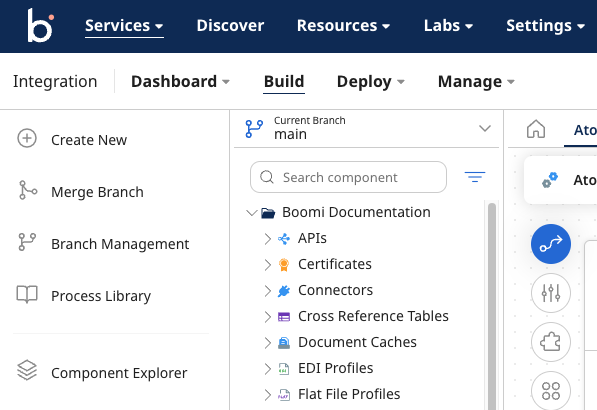Open the Resources menu
This screenshot has width=597, height=410.
343,26
